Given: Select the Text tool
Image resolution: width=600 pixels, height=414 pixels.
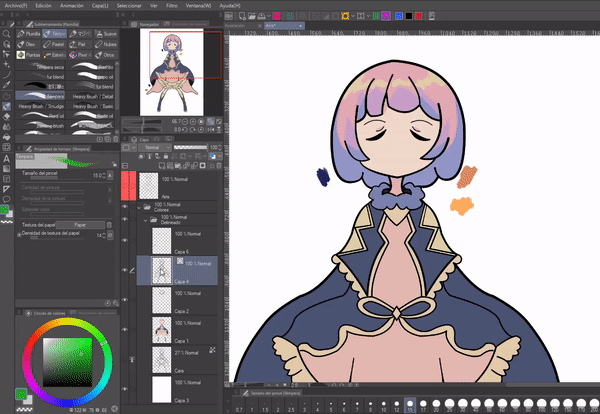Looking at the screenshot, I should tap(7, 158).
